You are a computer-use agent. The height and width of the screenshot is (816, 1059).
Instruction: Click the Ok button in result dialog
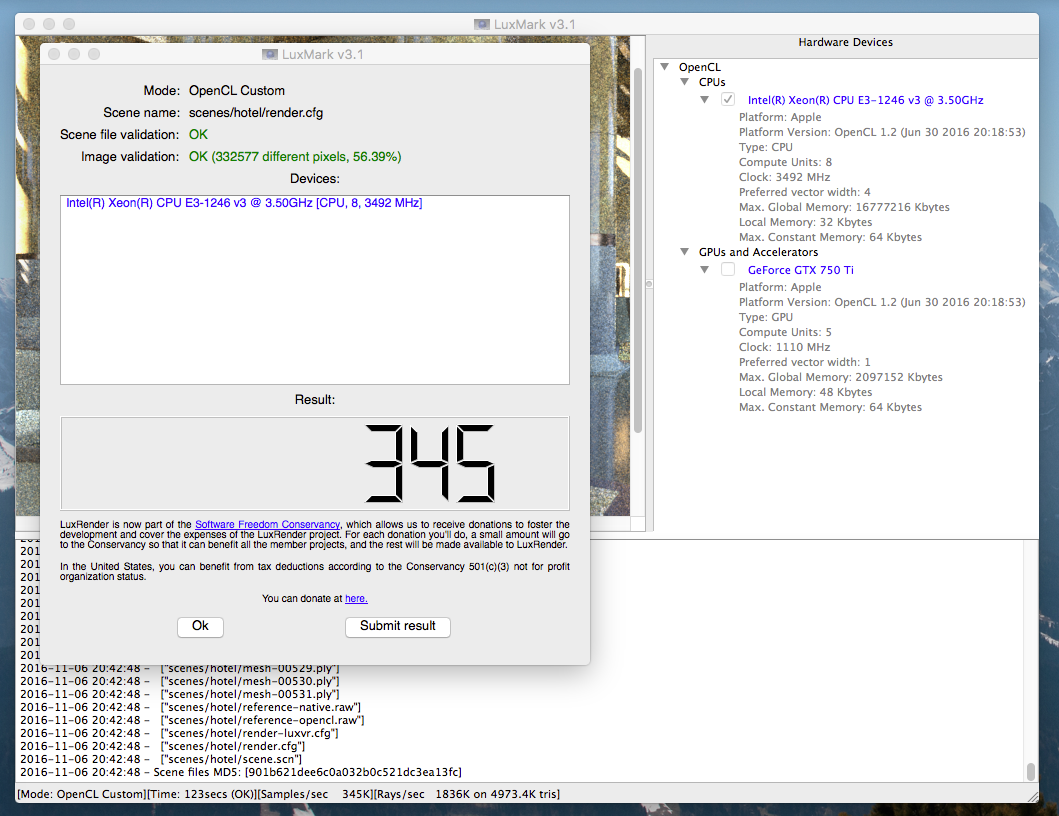(200, 626)
